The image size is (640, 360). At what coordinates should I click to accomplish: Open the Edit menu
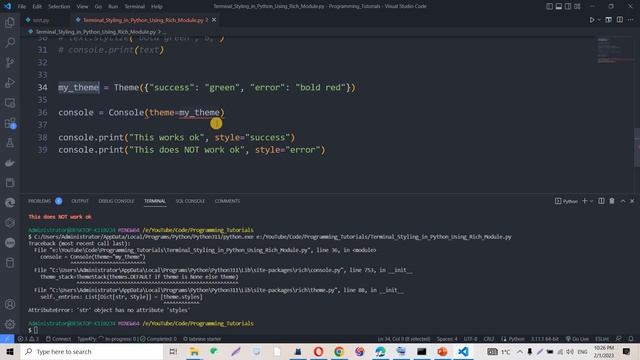coord(37,7)
